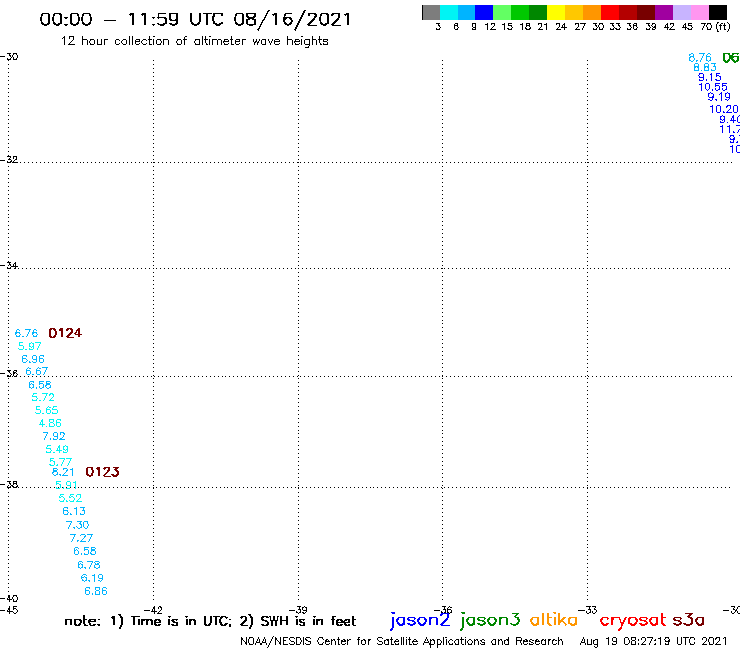Click the cyan swatch in the color scale

pos(448,12)
